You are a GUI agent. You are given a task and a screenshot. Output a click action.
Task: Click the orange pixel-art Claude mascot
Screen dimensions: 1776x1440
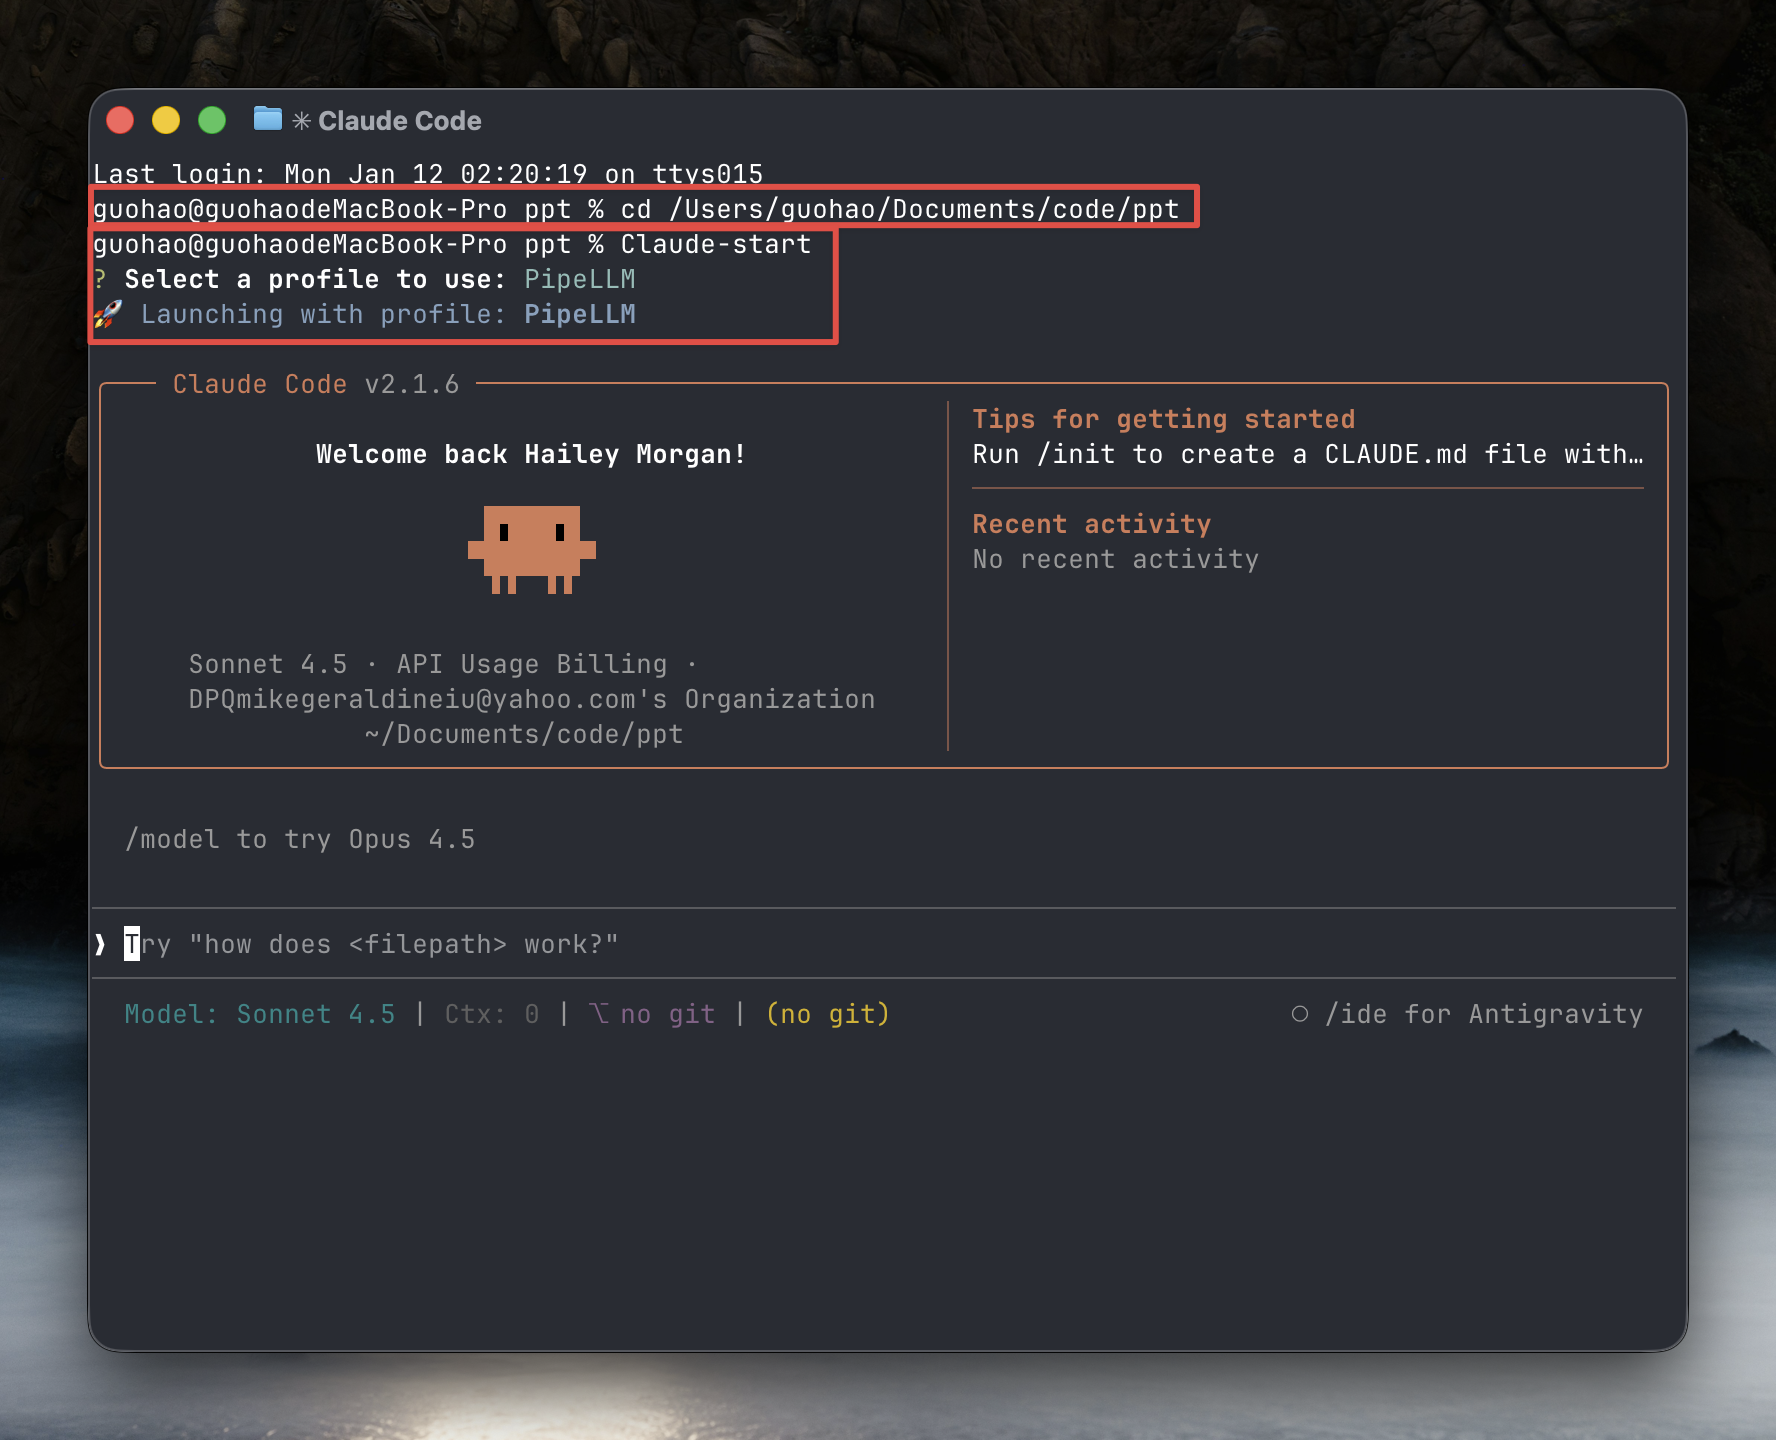point(531,548)
